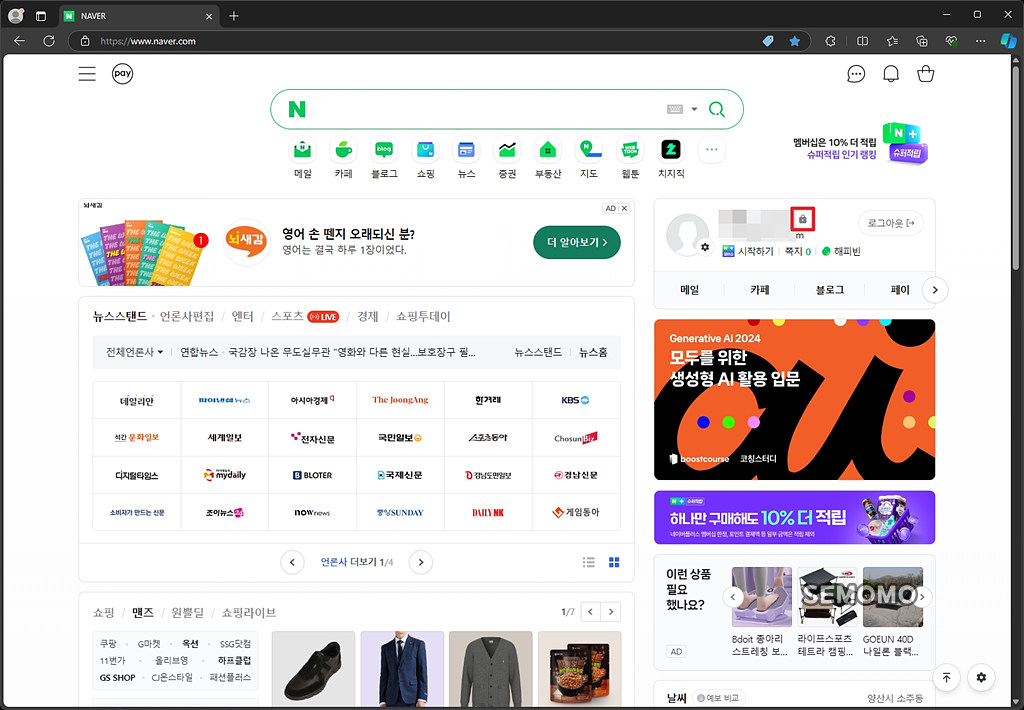Open the 카페 shortcut icon

pos(344,150)
